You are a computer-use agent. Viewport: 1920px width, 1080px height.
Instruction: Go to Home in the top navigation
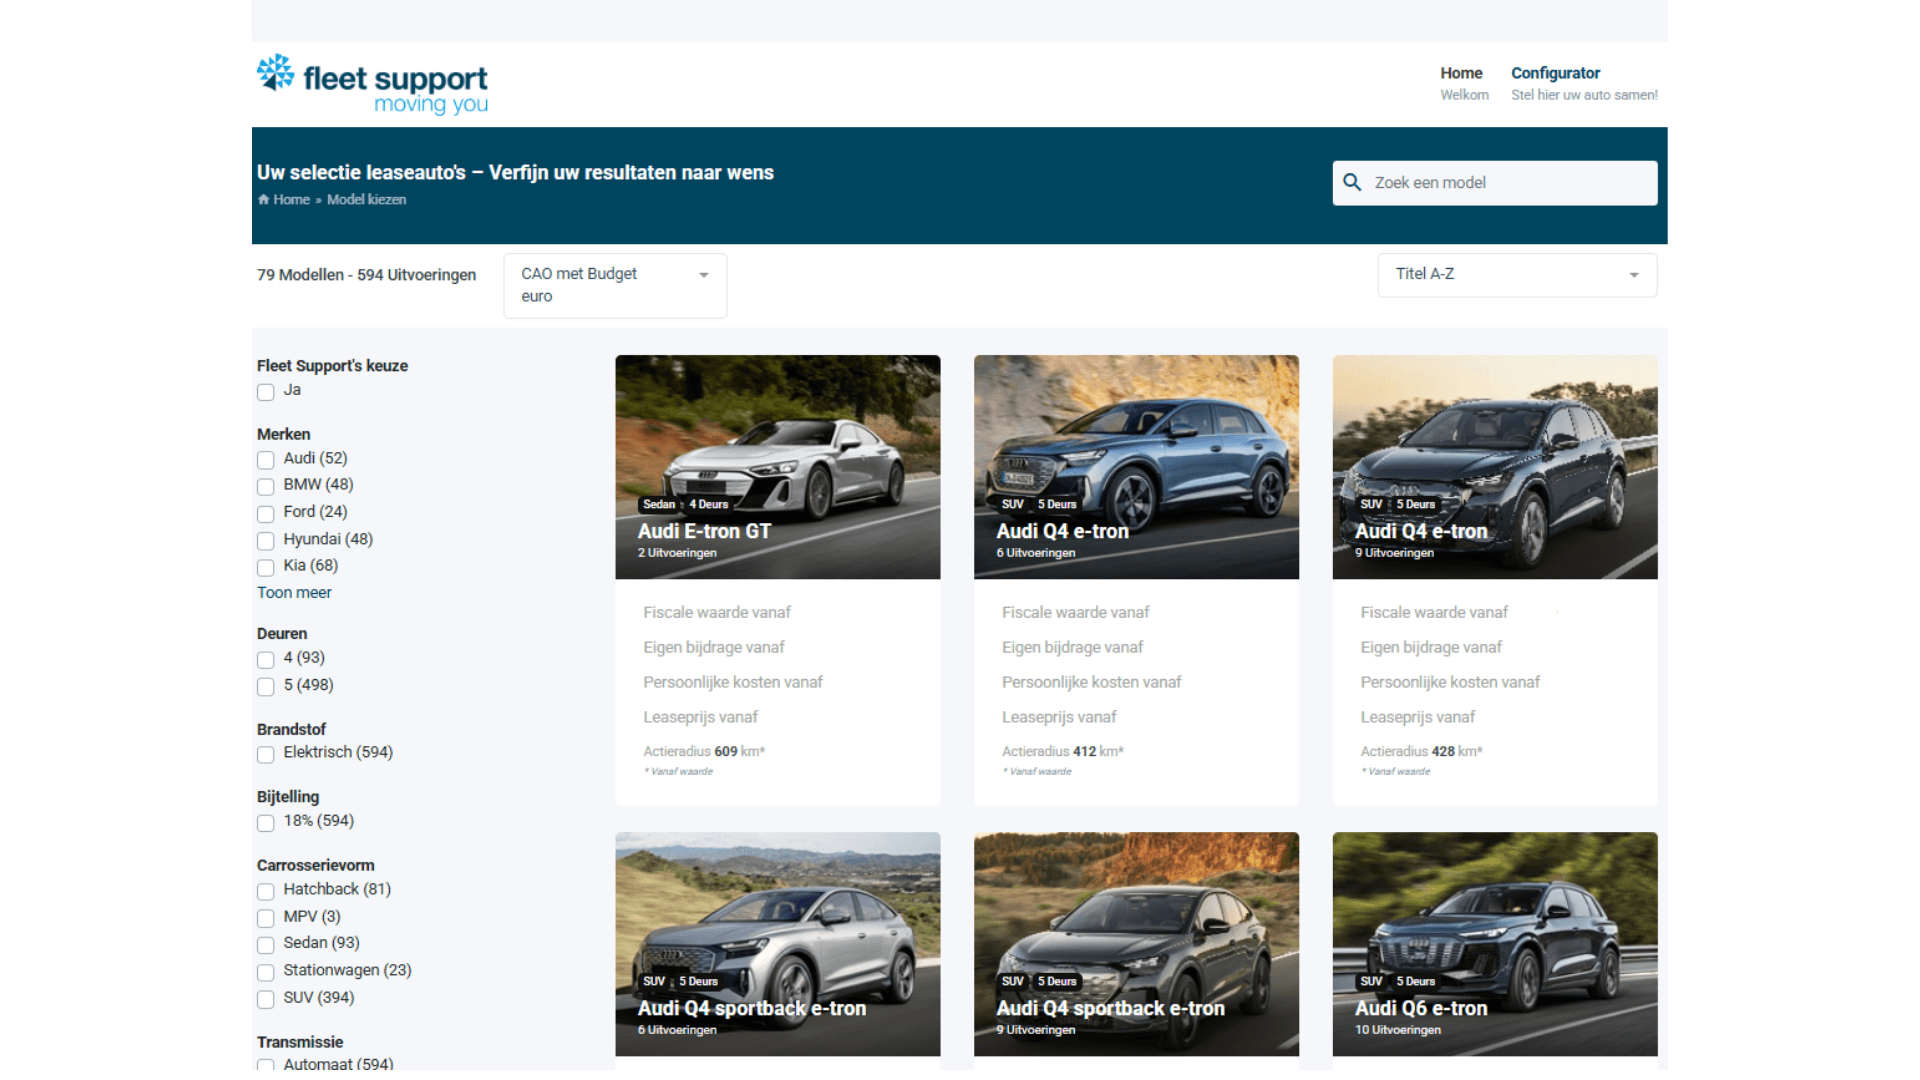click(x=1461, y=73)
